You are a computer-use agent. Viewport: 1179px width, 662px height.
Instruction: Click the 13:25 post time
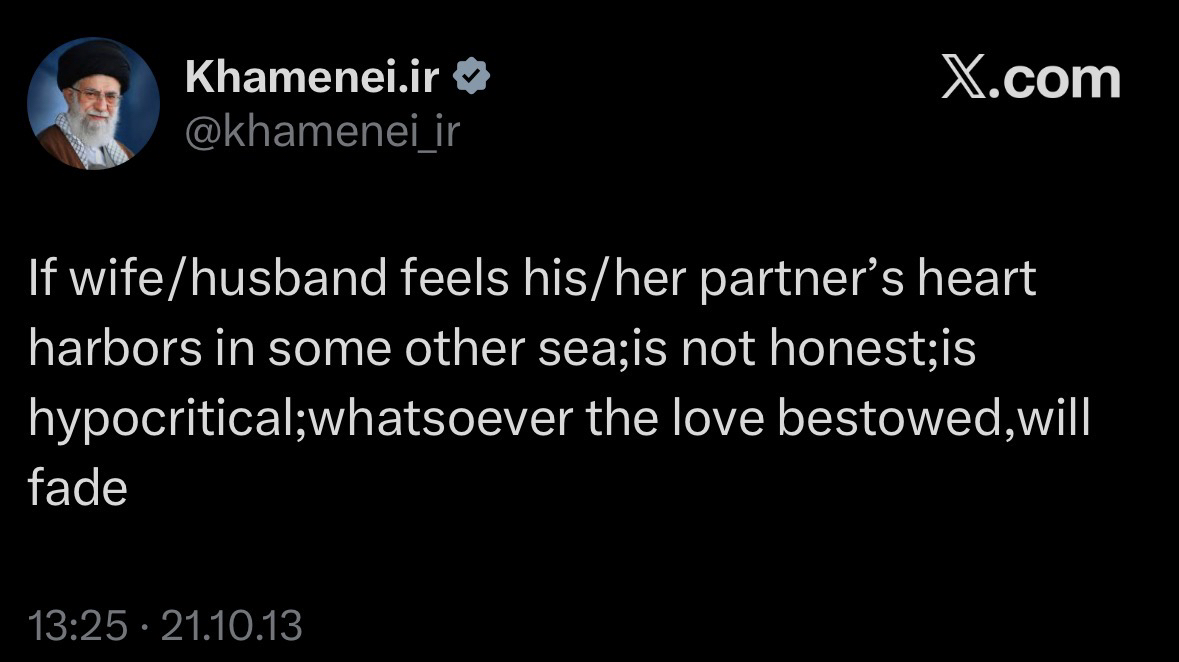click(x=78, y=627)
